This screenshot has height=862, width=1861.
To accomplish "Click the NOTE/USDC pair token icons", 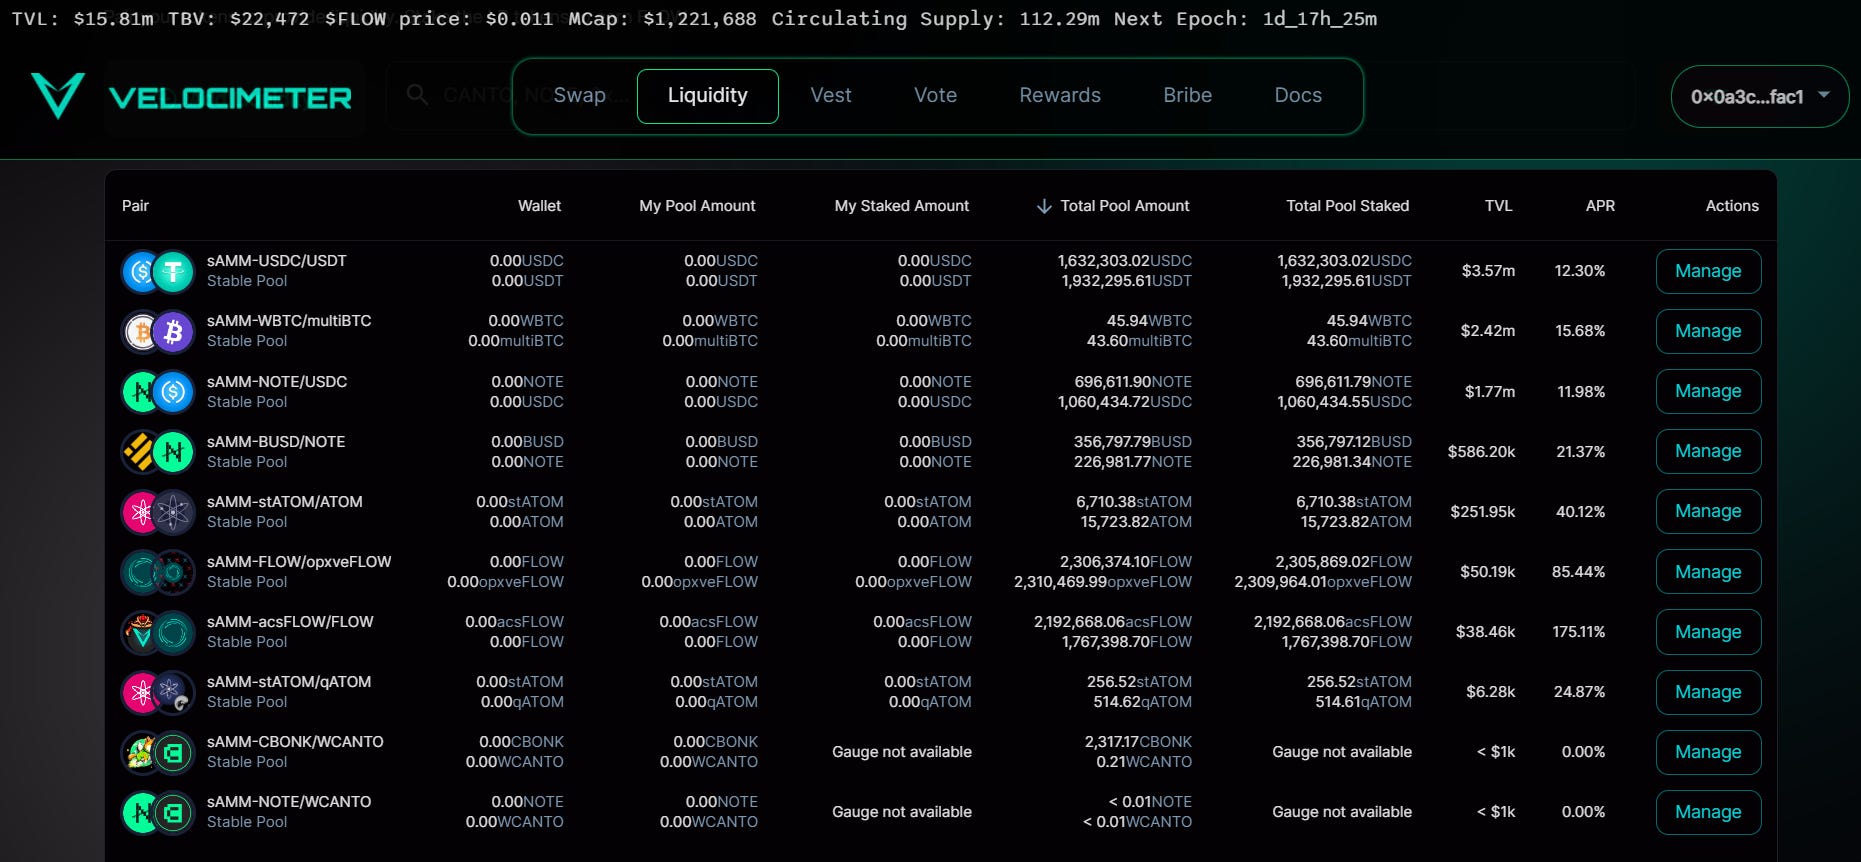I will (158, 391).
